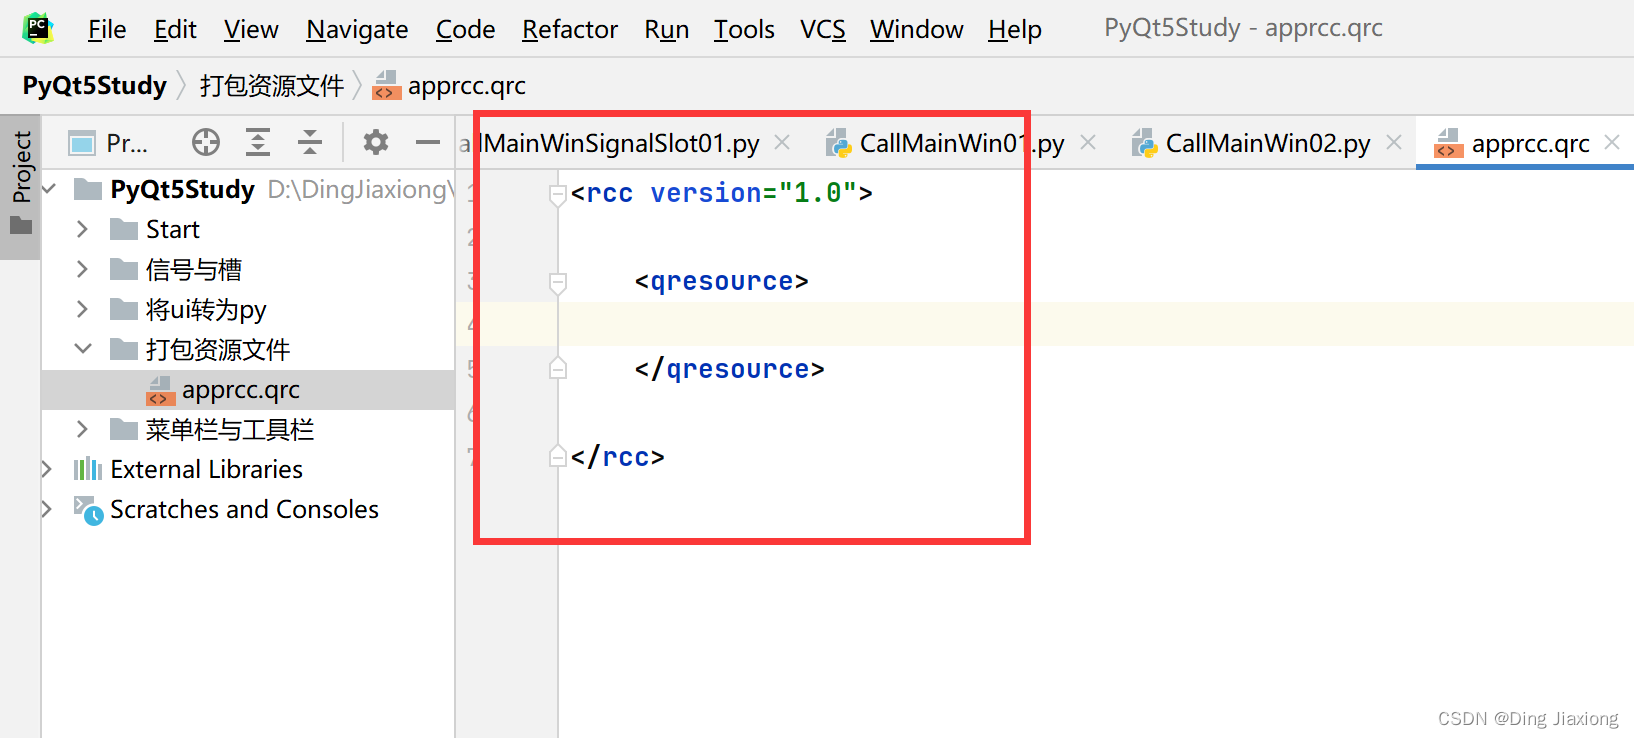Toggle the Project tool window side tab

point(21,186)
